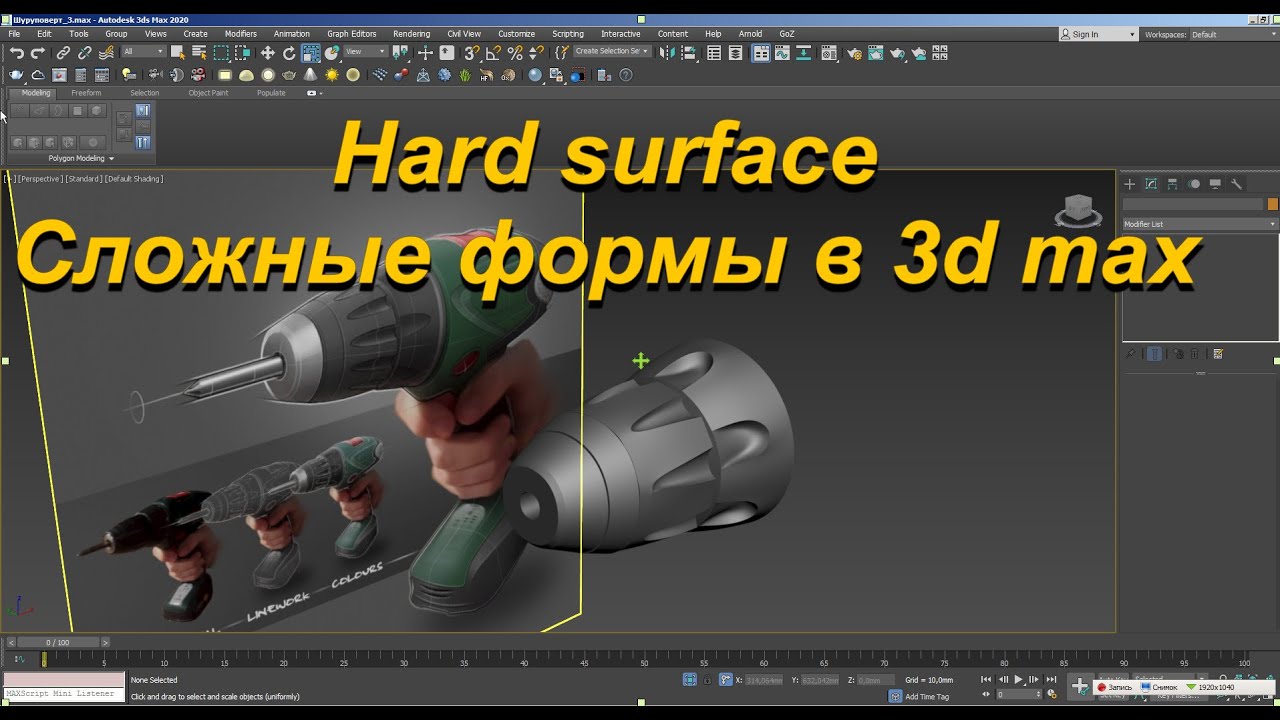Click the current frame number field
This screenshot has width=1280, height=720.
point(1019,694)
